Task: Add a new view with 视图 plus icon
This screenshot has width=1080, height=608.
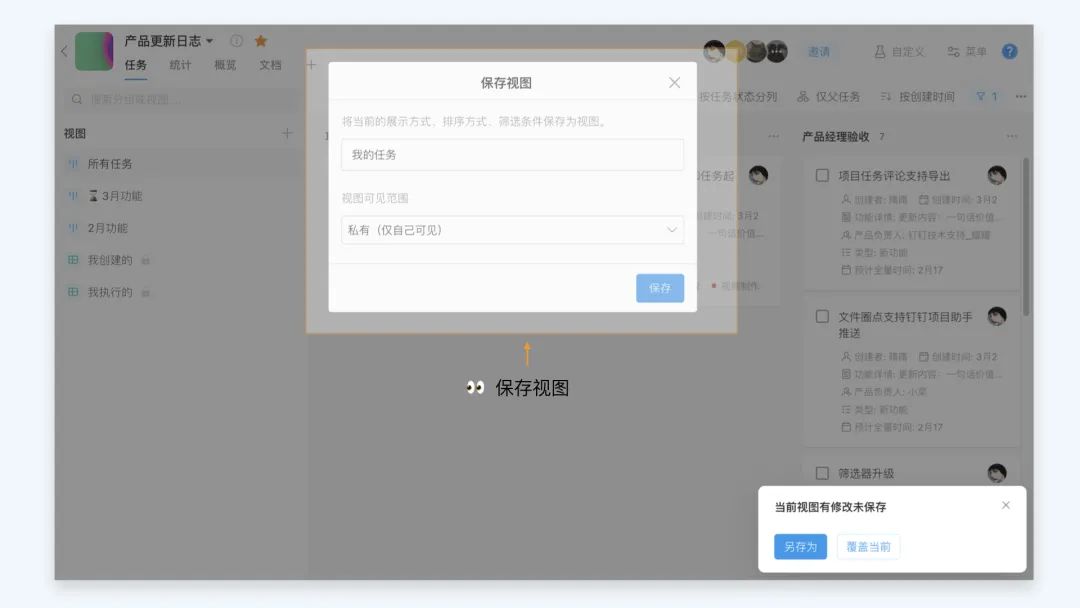Action: (x=287, y=134)
